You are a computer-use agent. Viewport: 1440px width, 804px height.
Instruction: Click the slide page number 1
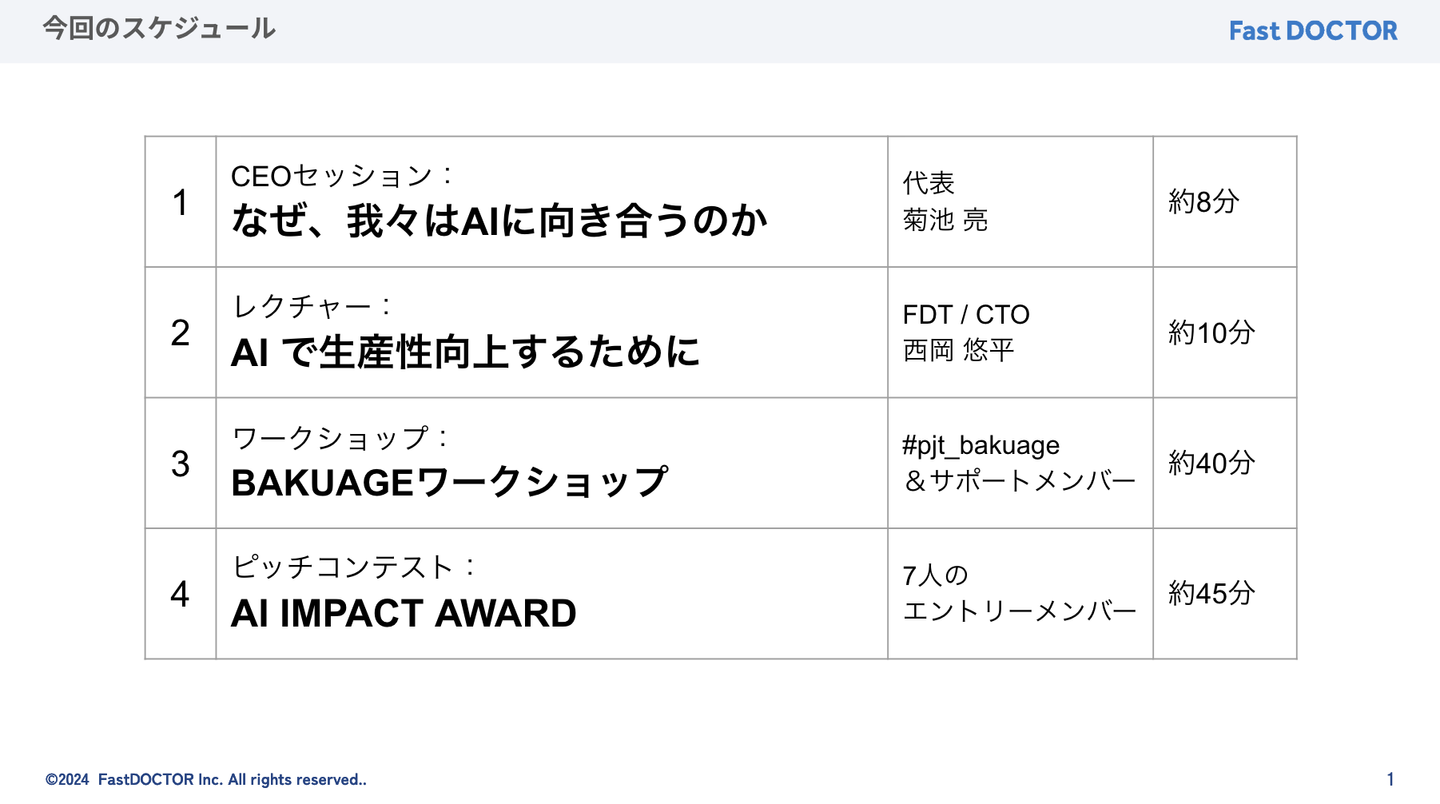(x=1390, y=780)
